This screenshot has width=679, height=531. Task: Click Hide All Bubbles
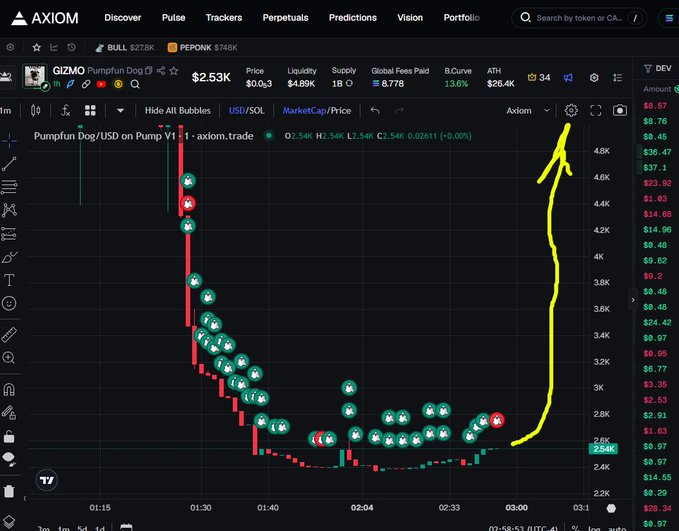click(178, 110)
